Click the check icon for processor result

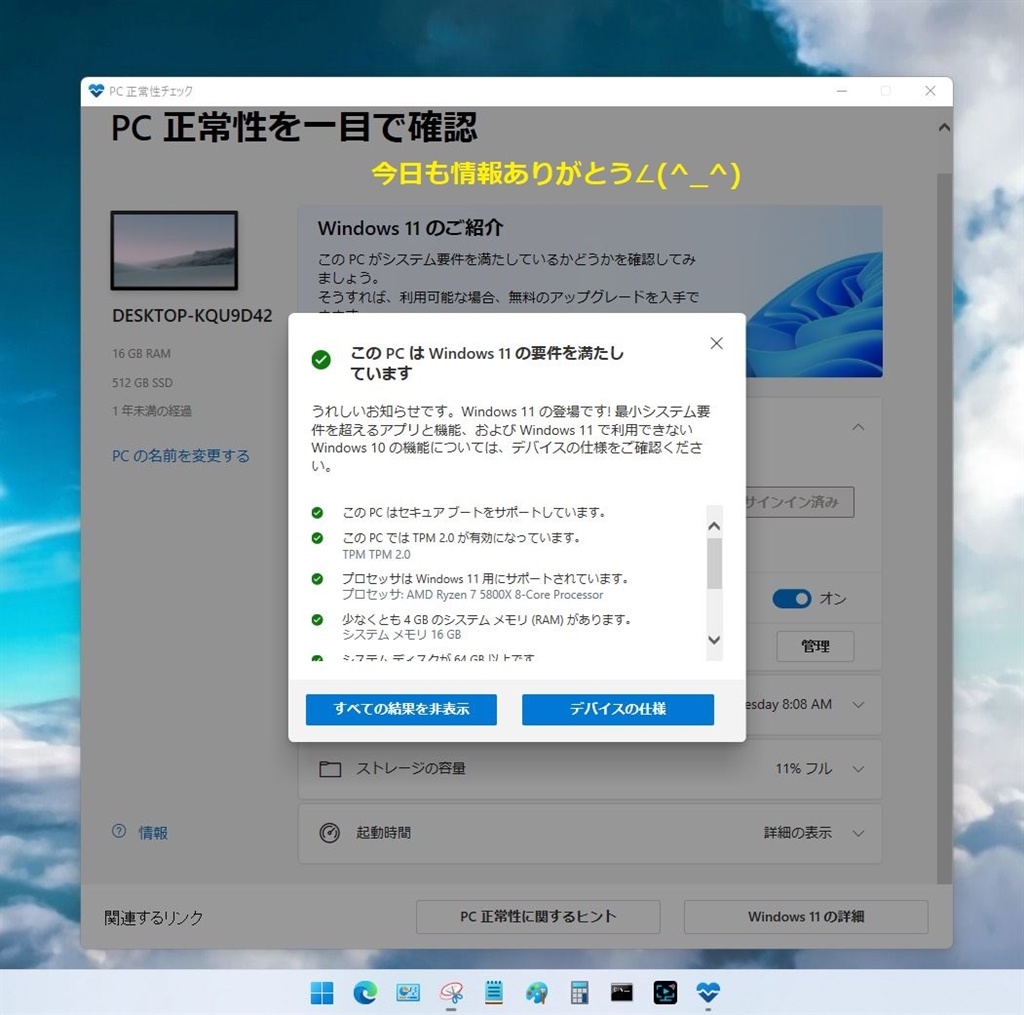click(x=317, y=579)
